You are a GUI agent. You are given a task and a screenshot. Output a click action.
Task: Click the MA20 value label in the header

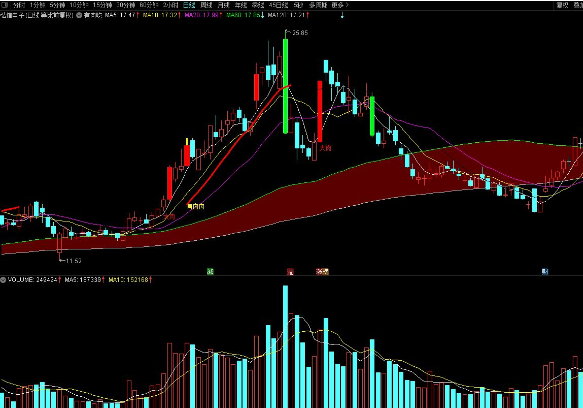click(203, 15)
